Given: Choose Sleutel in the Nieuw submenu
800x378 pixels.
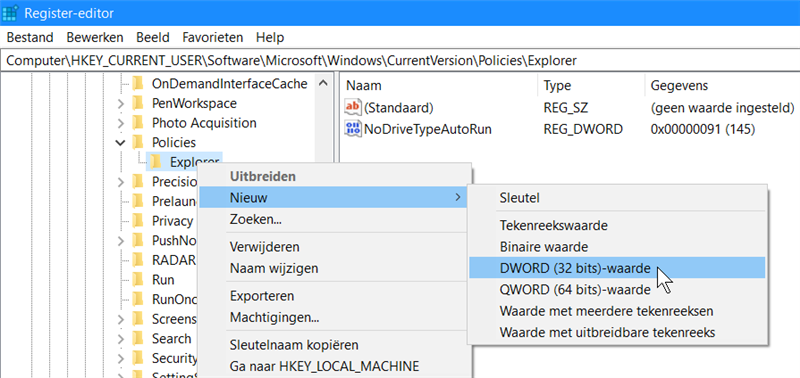Looking at the screenshot, I should coord(617,197).
